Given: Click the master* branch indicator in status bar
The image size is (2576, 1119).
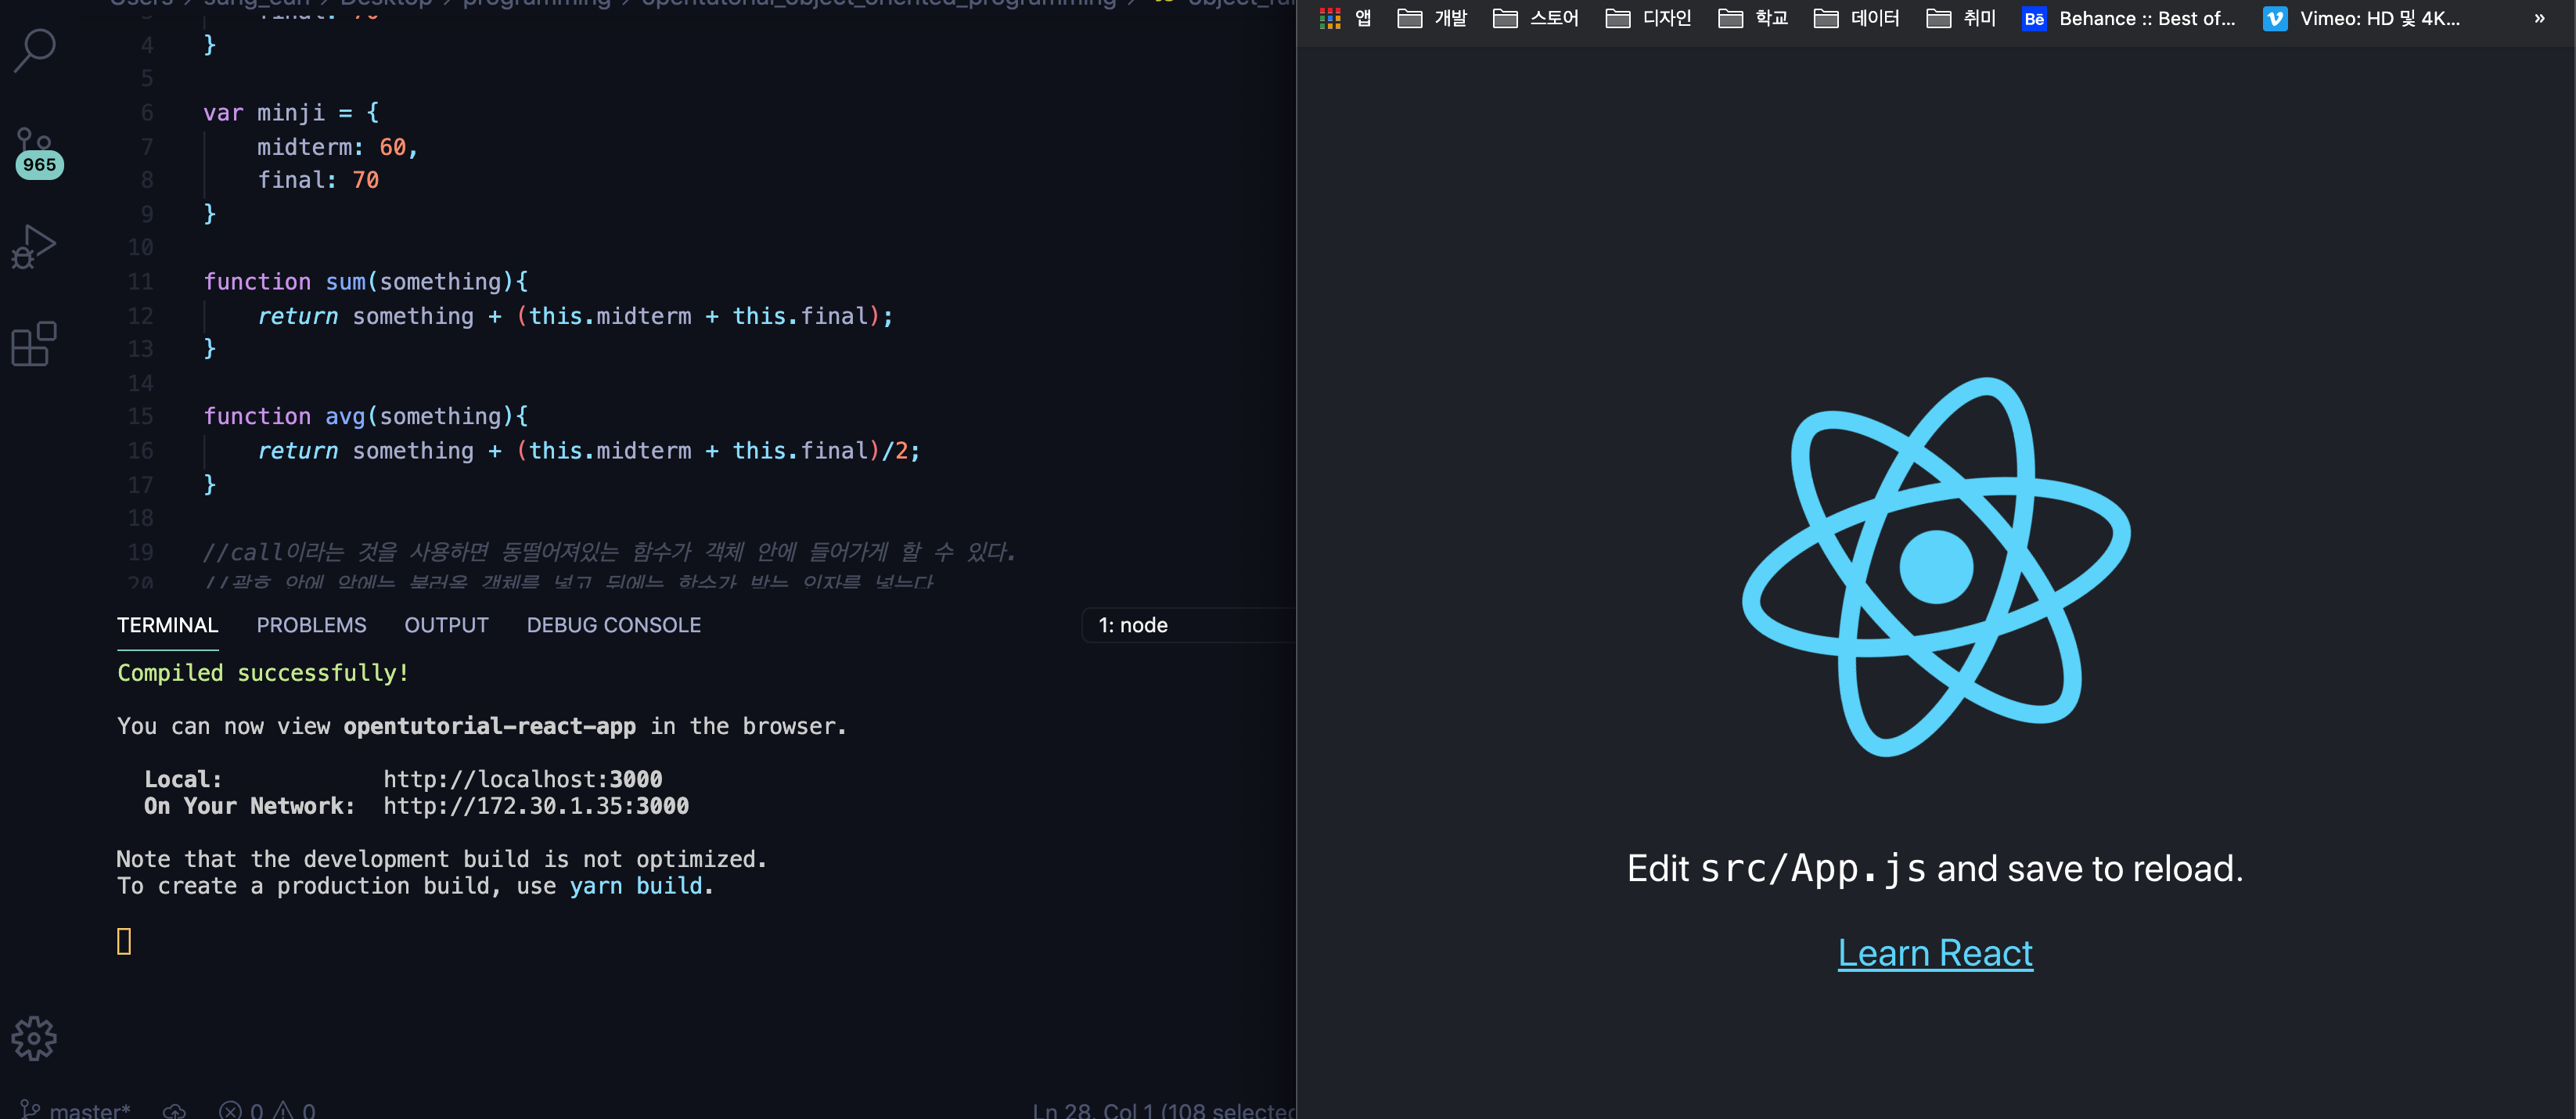Looking at the screenshot, I should [76, 1109].
